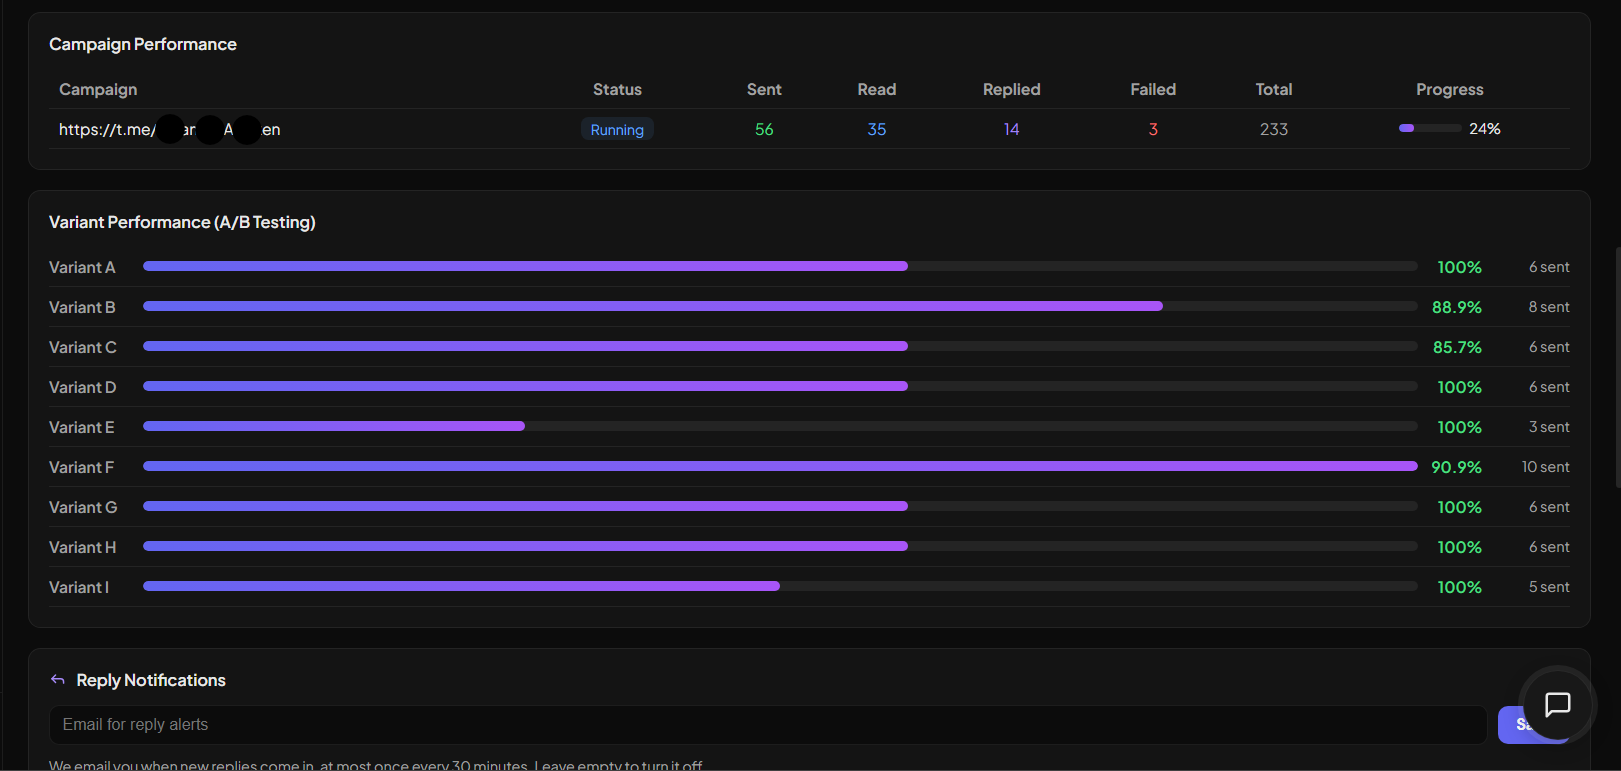Click the reply arrow icon beside Reply Notifications
1621x771 pixels.
[x=58, y=680]
